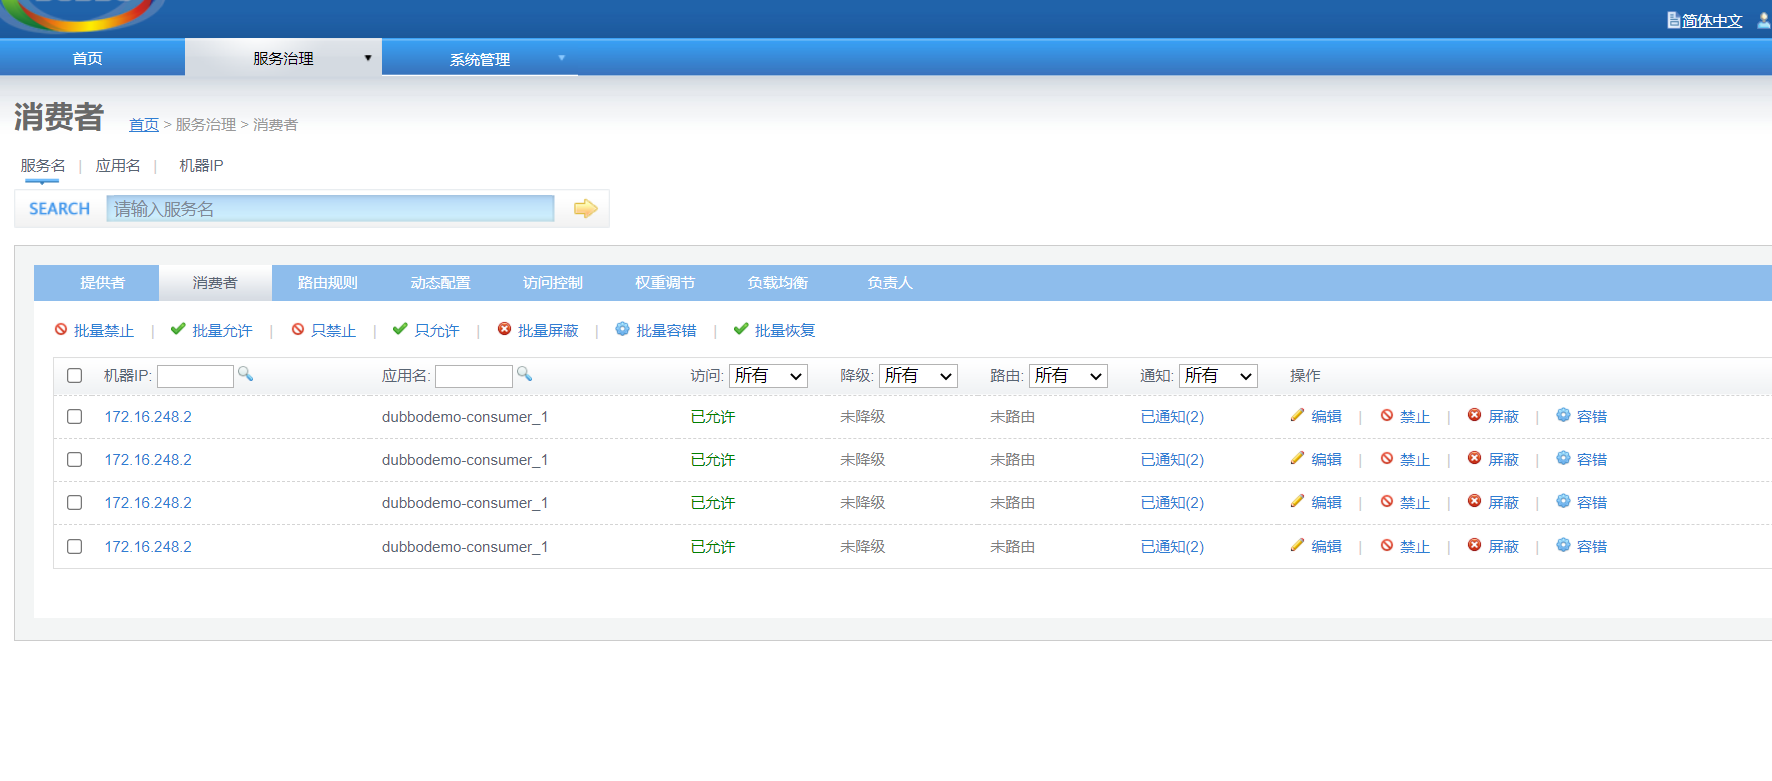
Task: Expand the 系统管理 navigation menu
Action: [x=480, y=59]
